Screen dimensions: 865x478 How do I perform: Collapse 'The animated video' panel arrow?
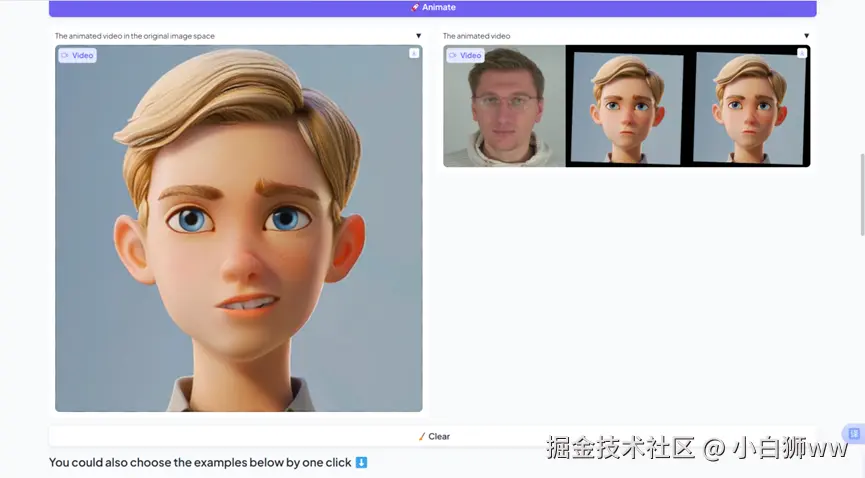click(807, 36)
